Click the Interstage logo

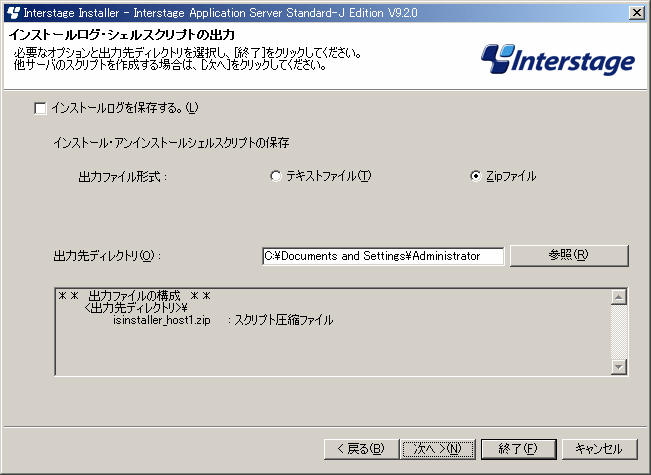(x=557, y=60)
